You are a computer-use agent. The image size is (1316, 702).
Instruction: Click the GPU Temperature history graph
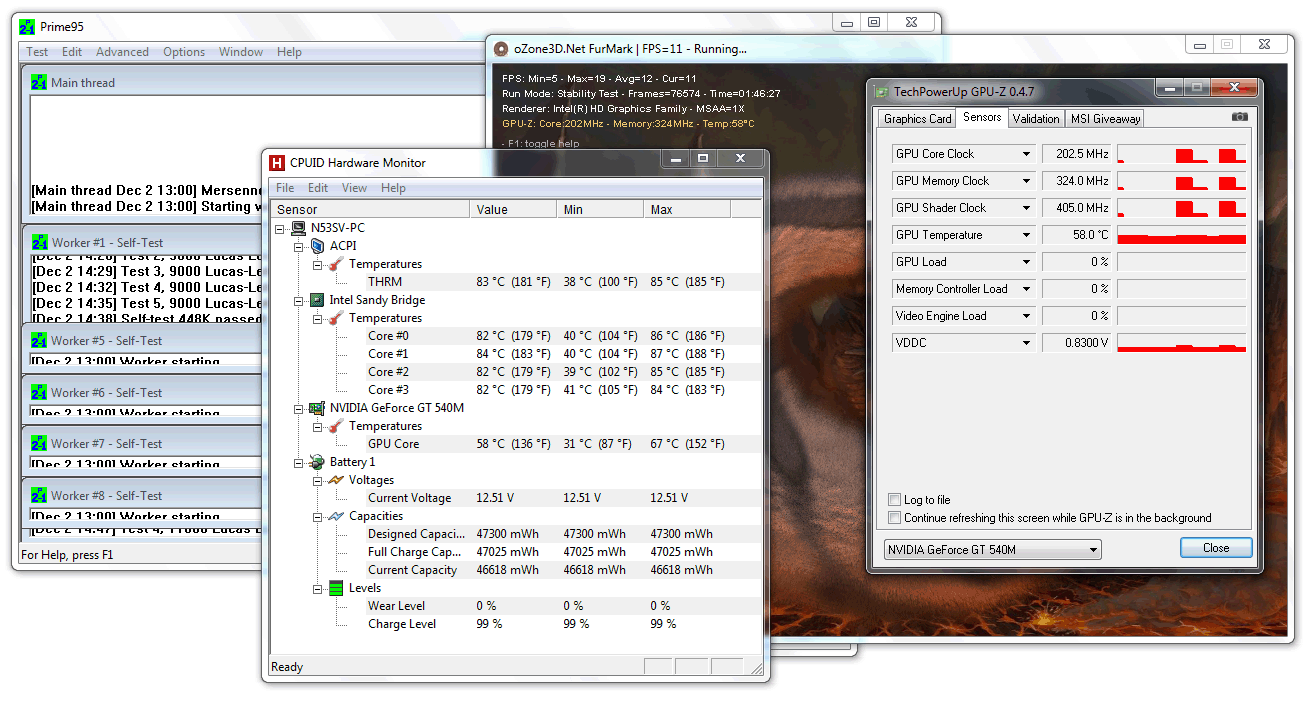click(1182, 235)
